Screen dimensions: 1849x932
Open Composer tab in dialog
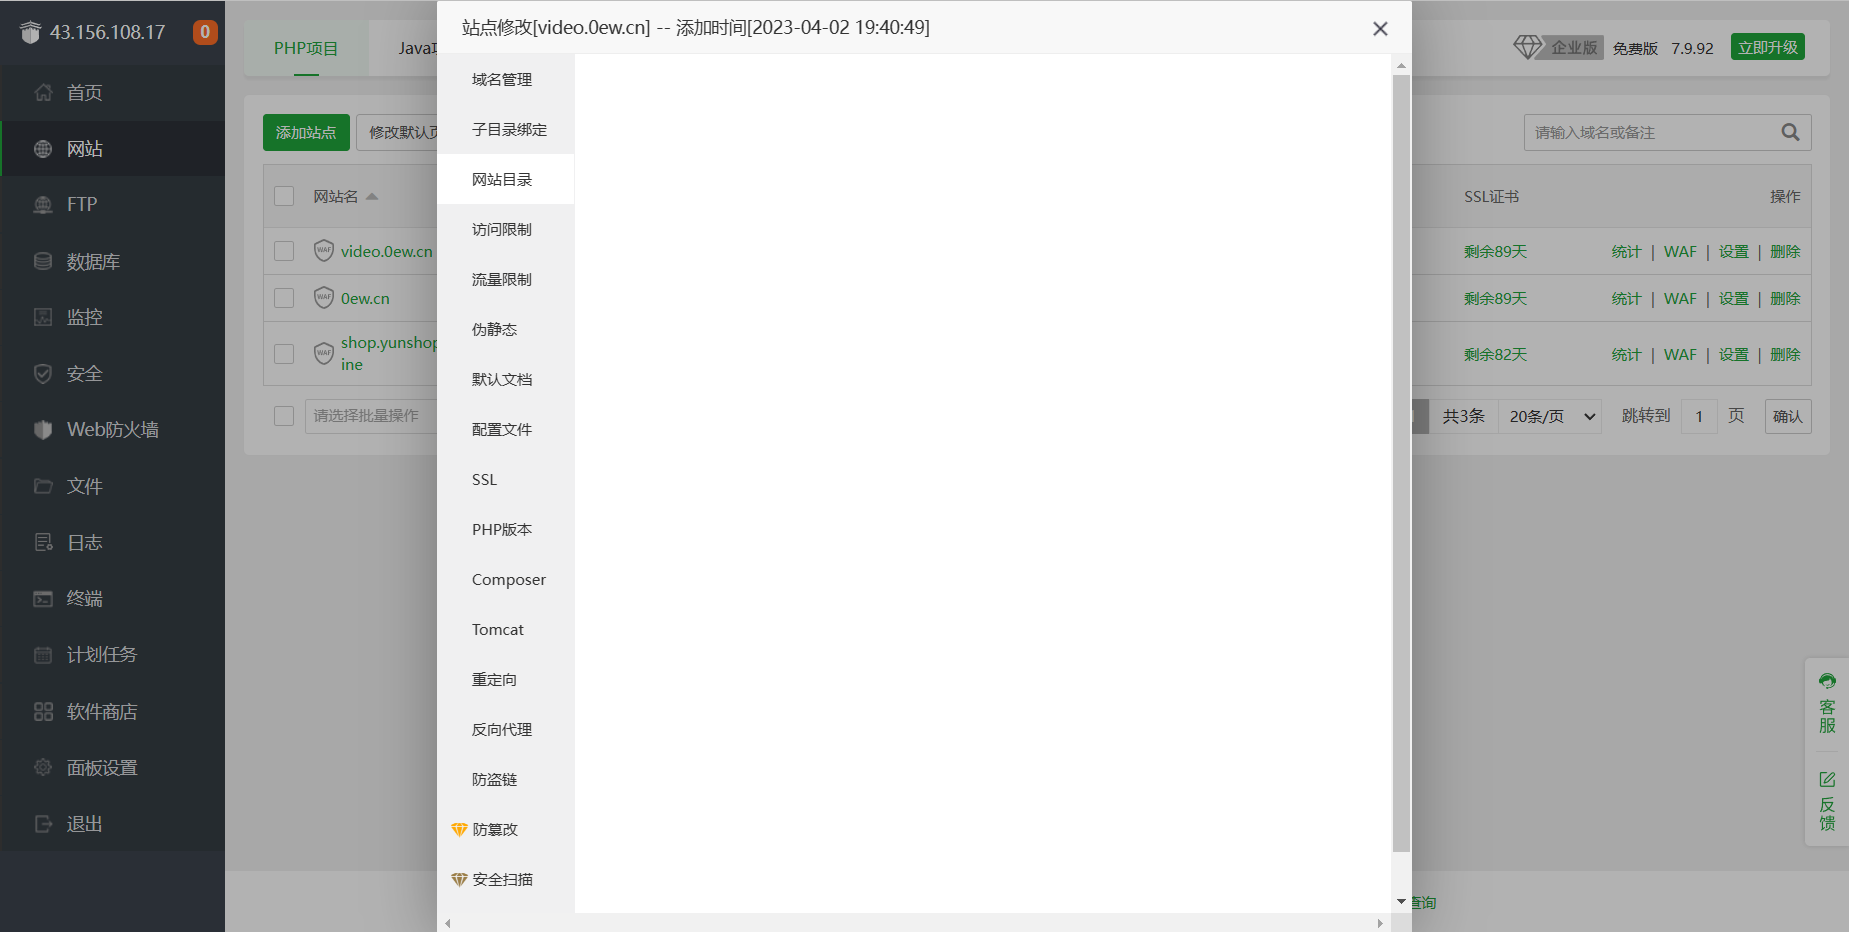coord(505,579)
